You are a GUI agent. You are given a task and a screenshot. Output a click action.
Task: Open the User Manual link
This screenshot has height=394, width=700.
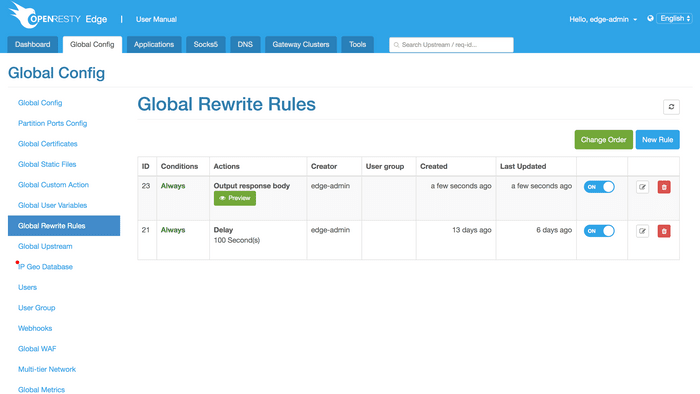point(156,19)
